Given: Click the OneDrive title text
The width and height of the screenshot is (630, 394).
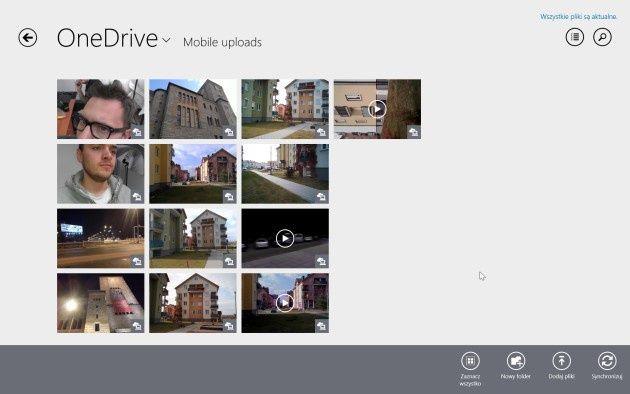Looking at the screenshot, I should pos(107,38).
